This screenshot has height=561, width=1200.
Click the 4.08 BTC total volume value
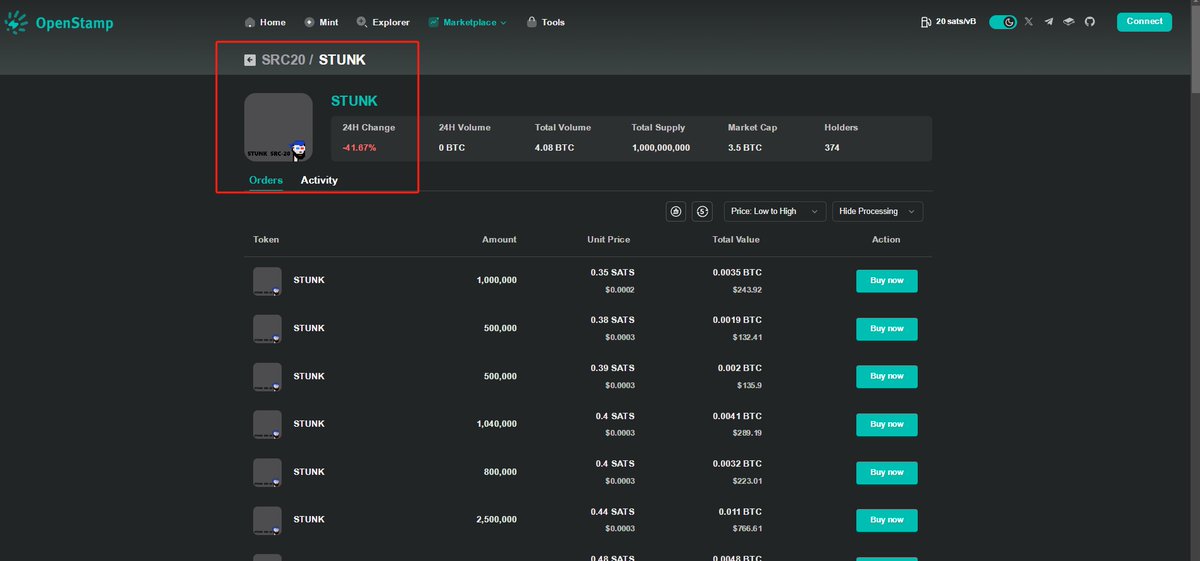point(555,148)
